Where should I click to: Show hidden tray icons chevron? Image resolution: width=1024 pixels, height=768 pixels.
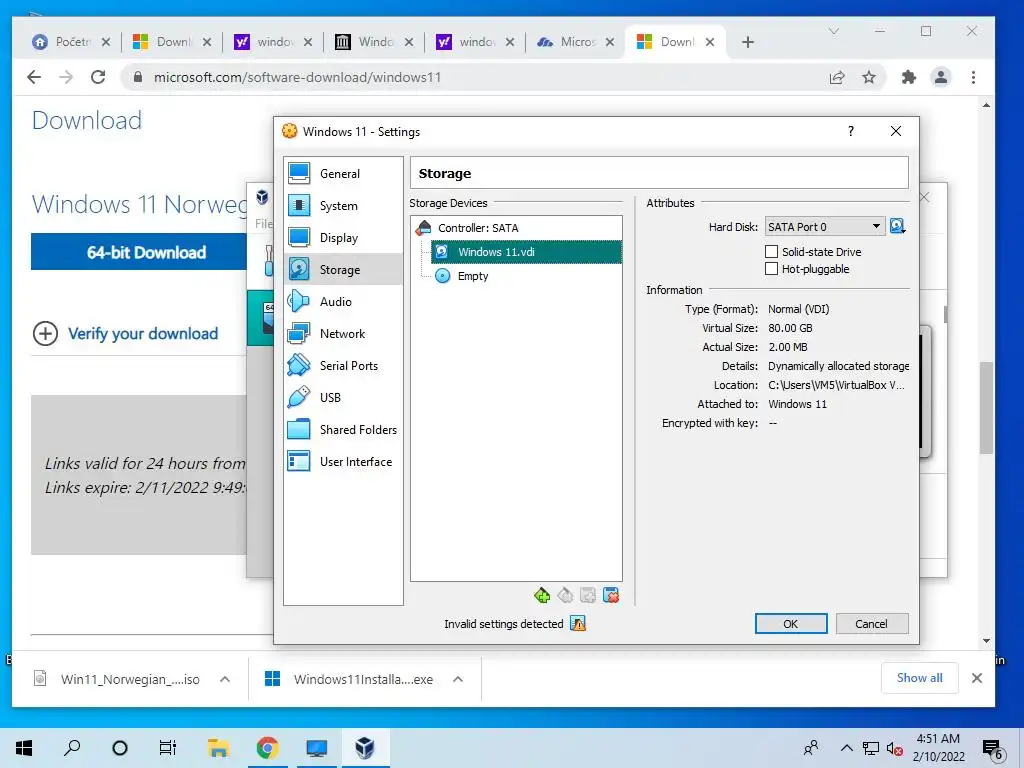[x=846, y=748]
